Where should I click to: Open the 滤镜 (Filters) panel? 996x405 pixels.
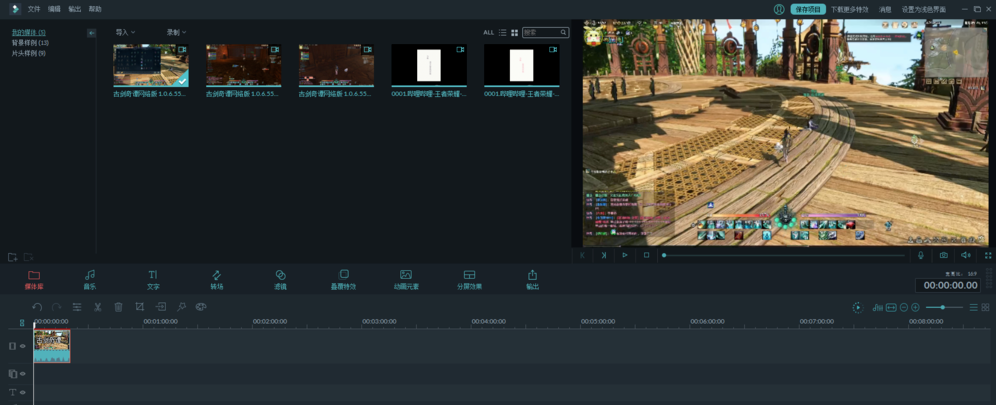point(280,279)
